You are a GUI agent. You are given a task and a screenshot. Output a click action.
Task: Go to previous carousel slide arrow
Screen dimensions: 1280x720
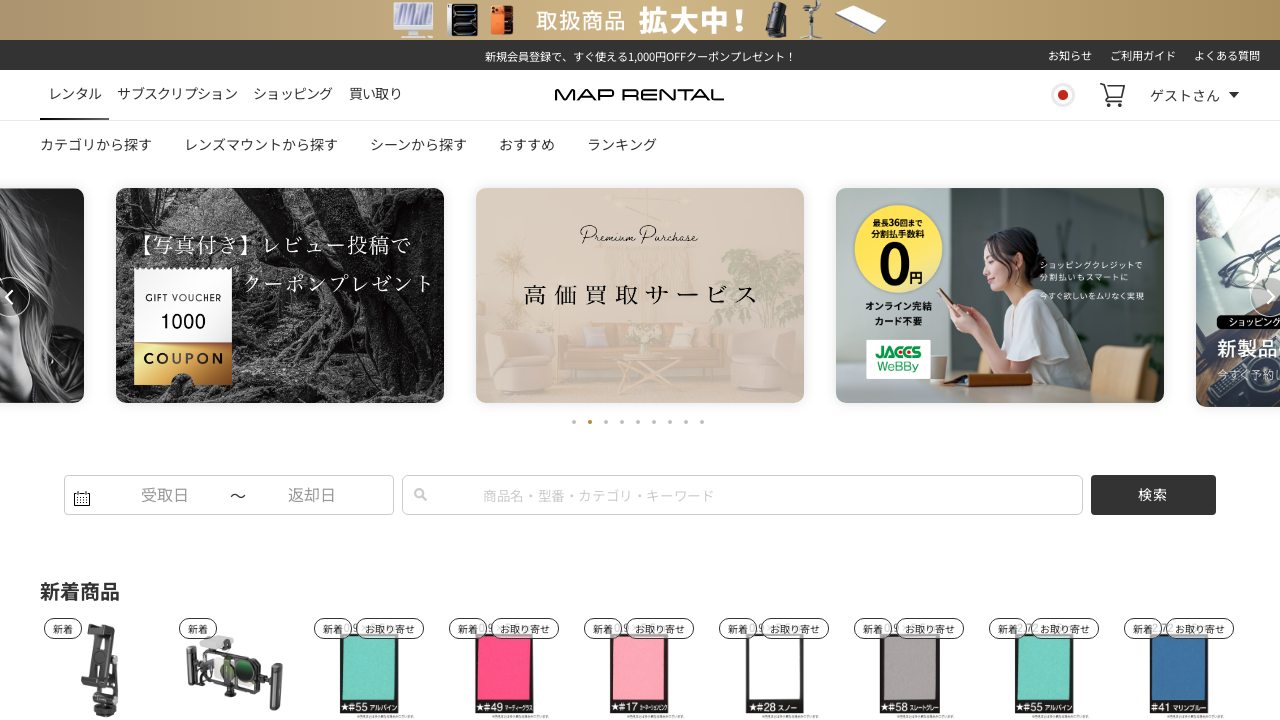12,297
